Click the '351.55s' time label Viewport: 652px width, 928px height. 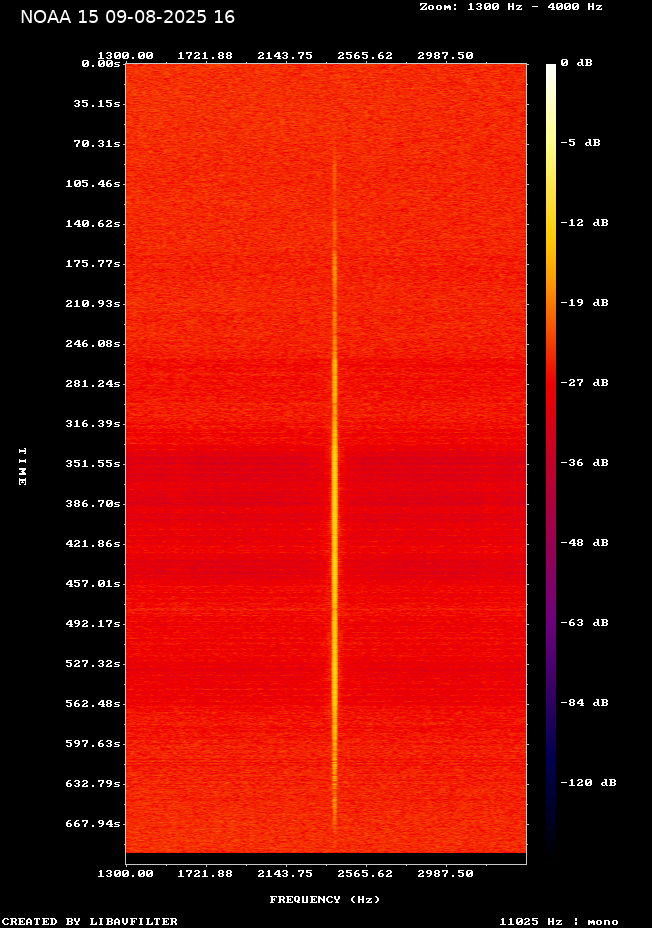click(x=93, y=463)
